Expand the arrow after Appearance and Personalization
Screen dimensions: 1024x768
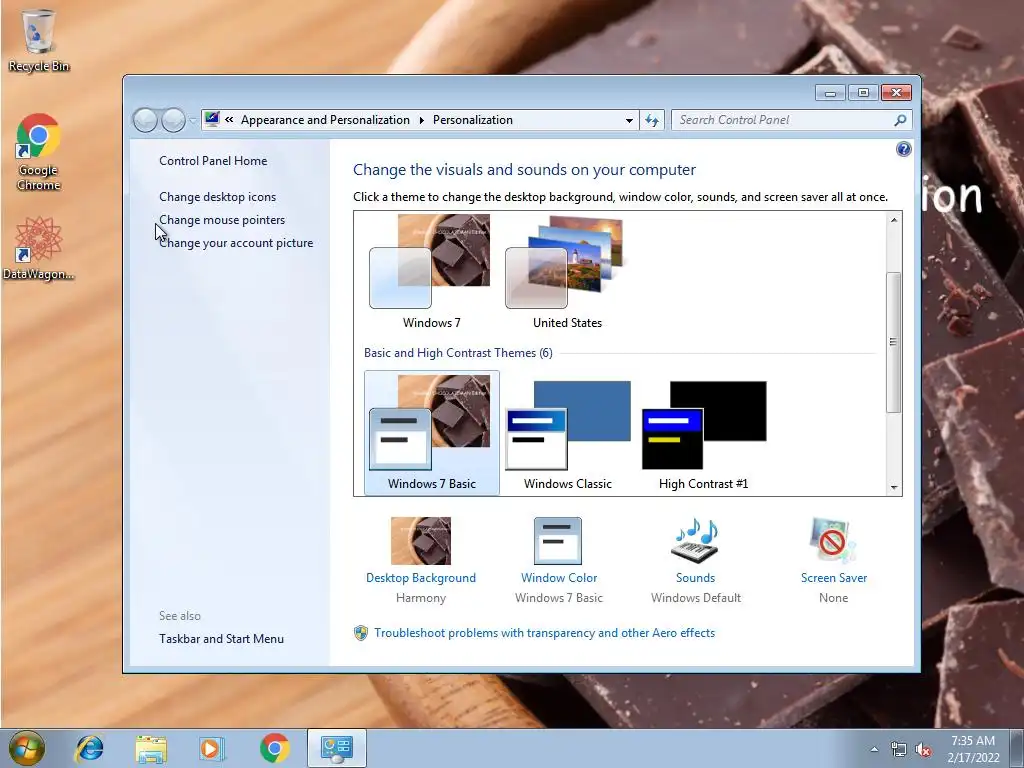click(x=421, y=120)
